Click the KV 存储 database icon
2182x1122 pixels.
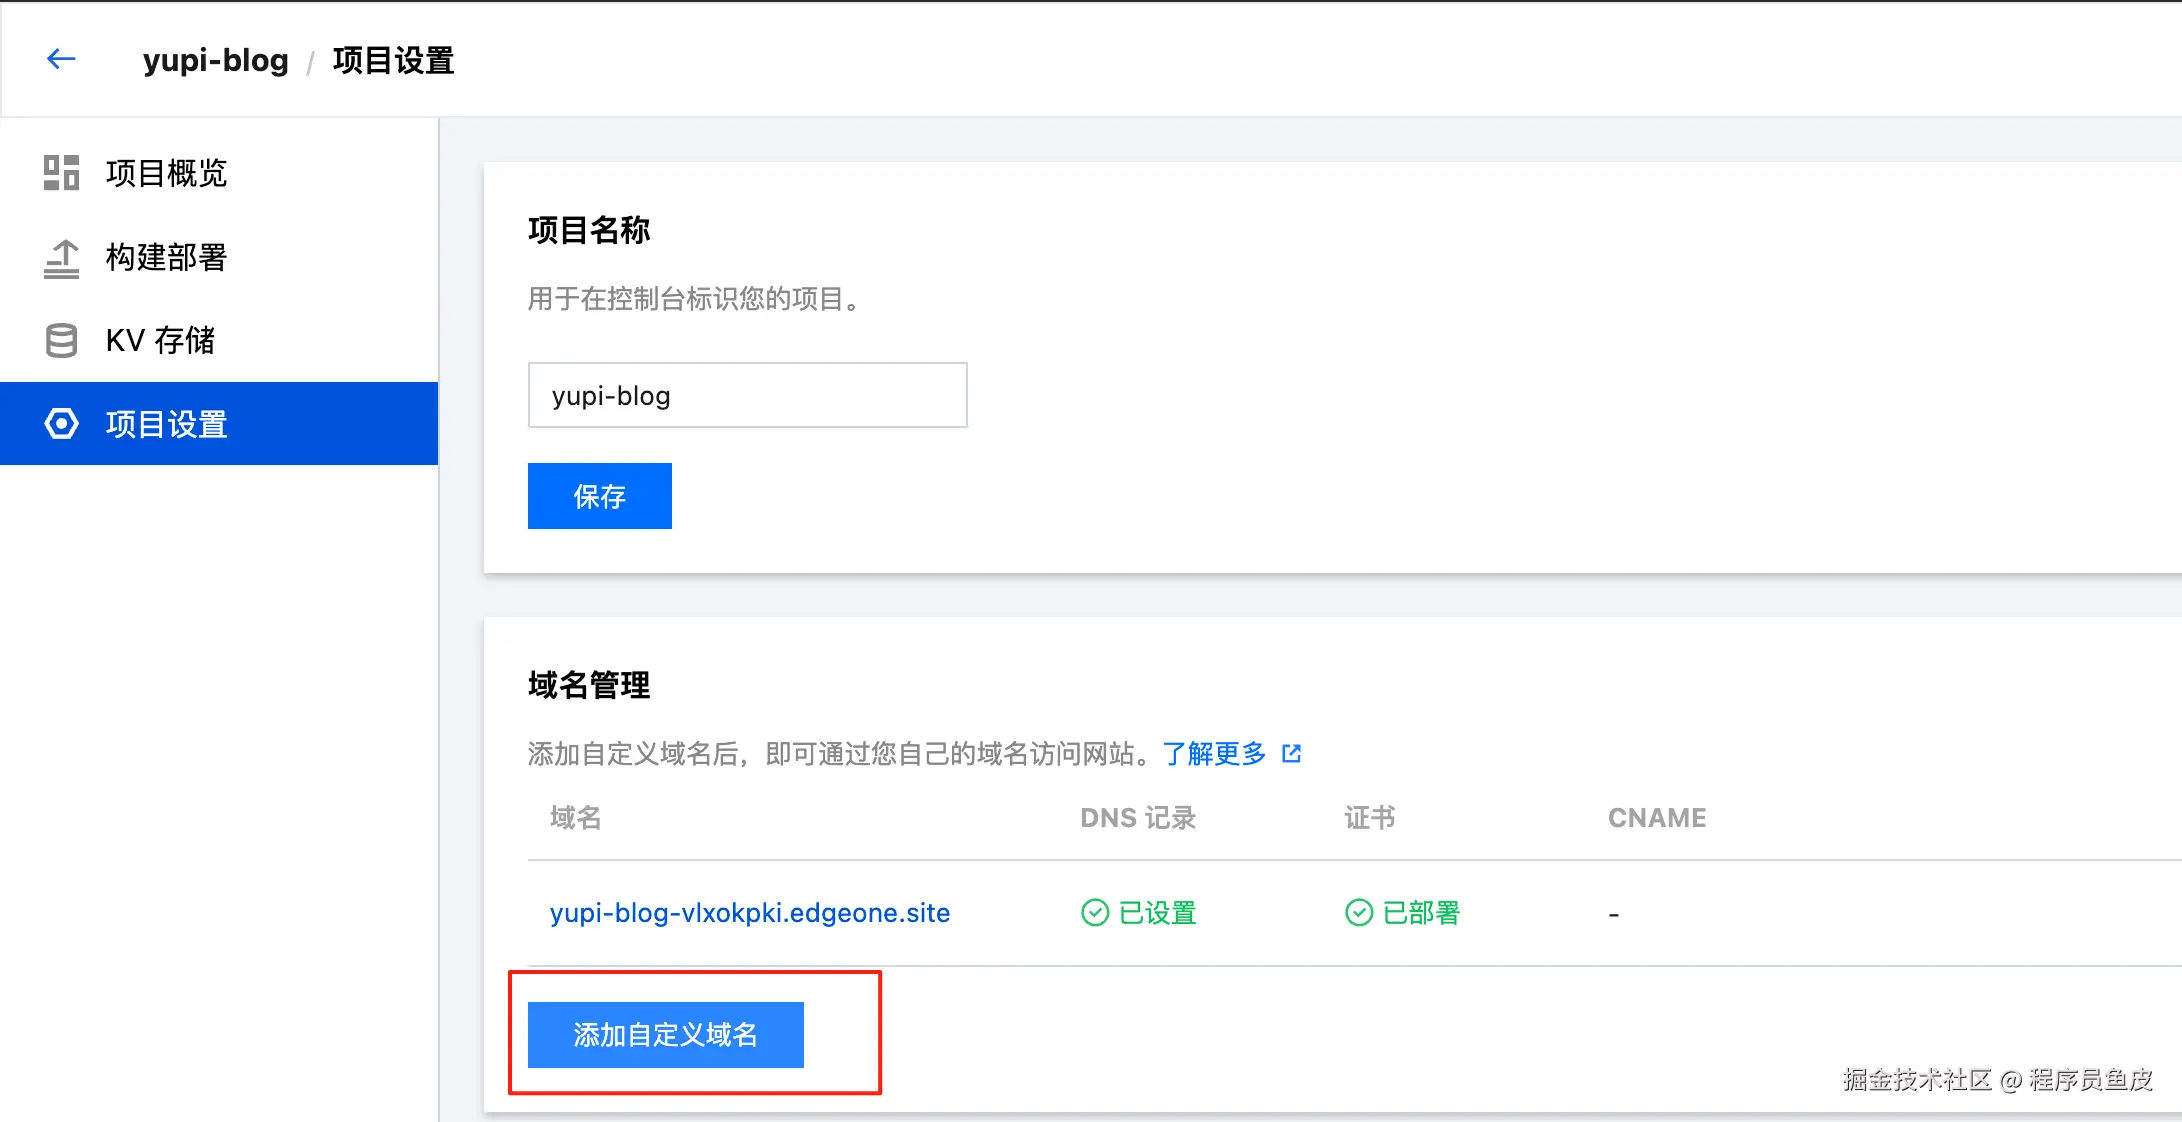click(x=61, y=340)
